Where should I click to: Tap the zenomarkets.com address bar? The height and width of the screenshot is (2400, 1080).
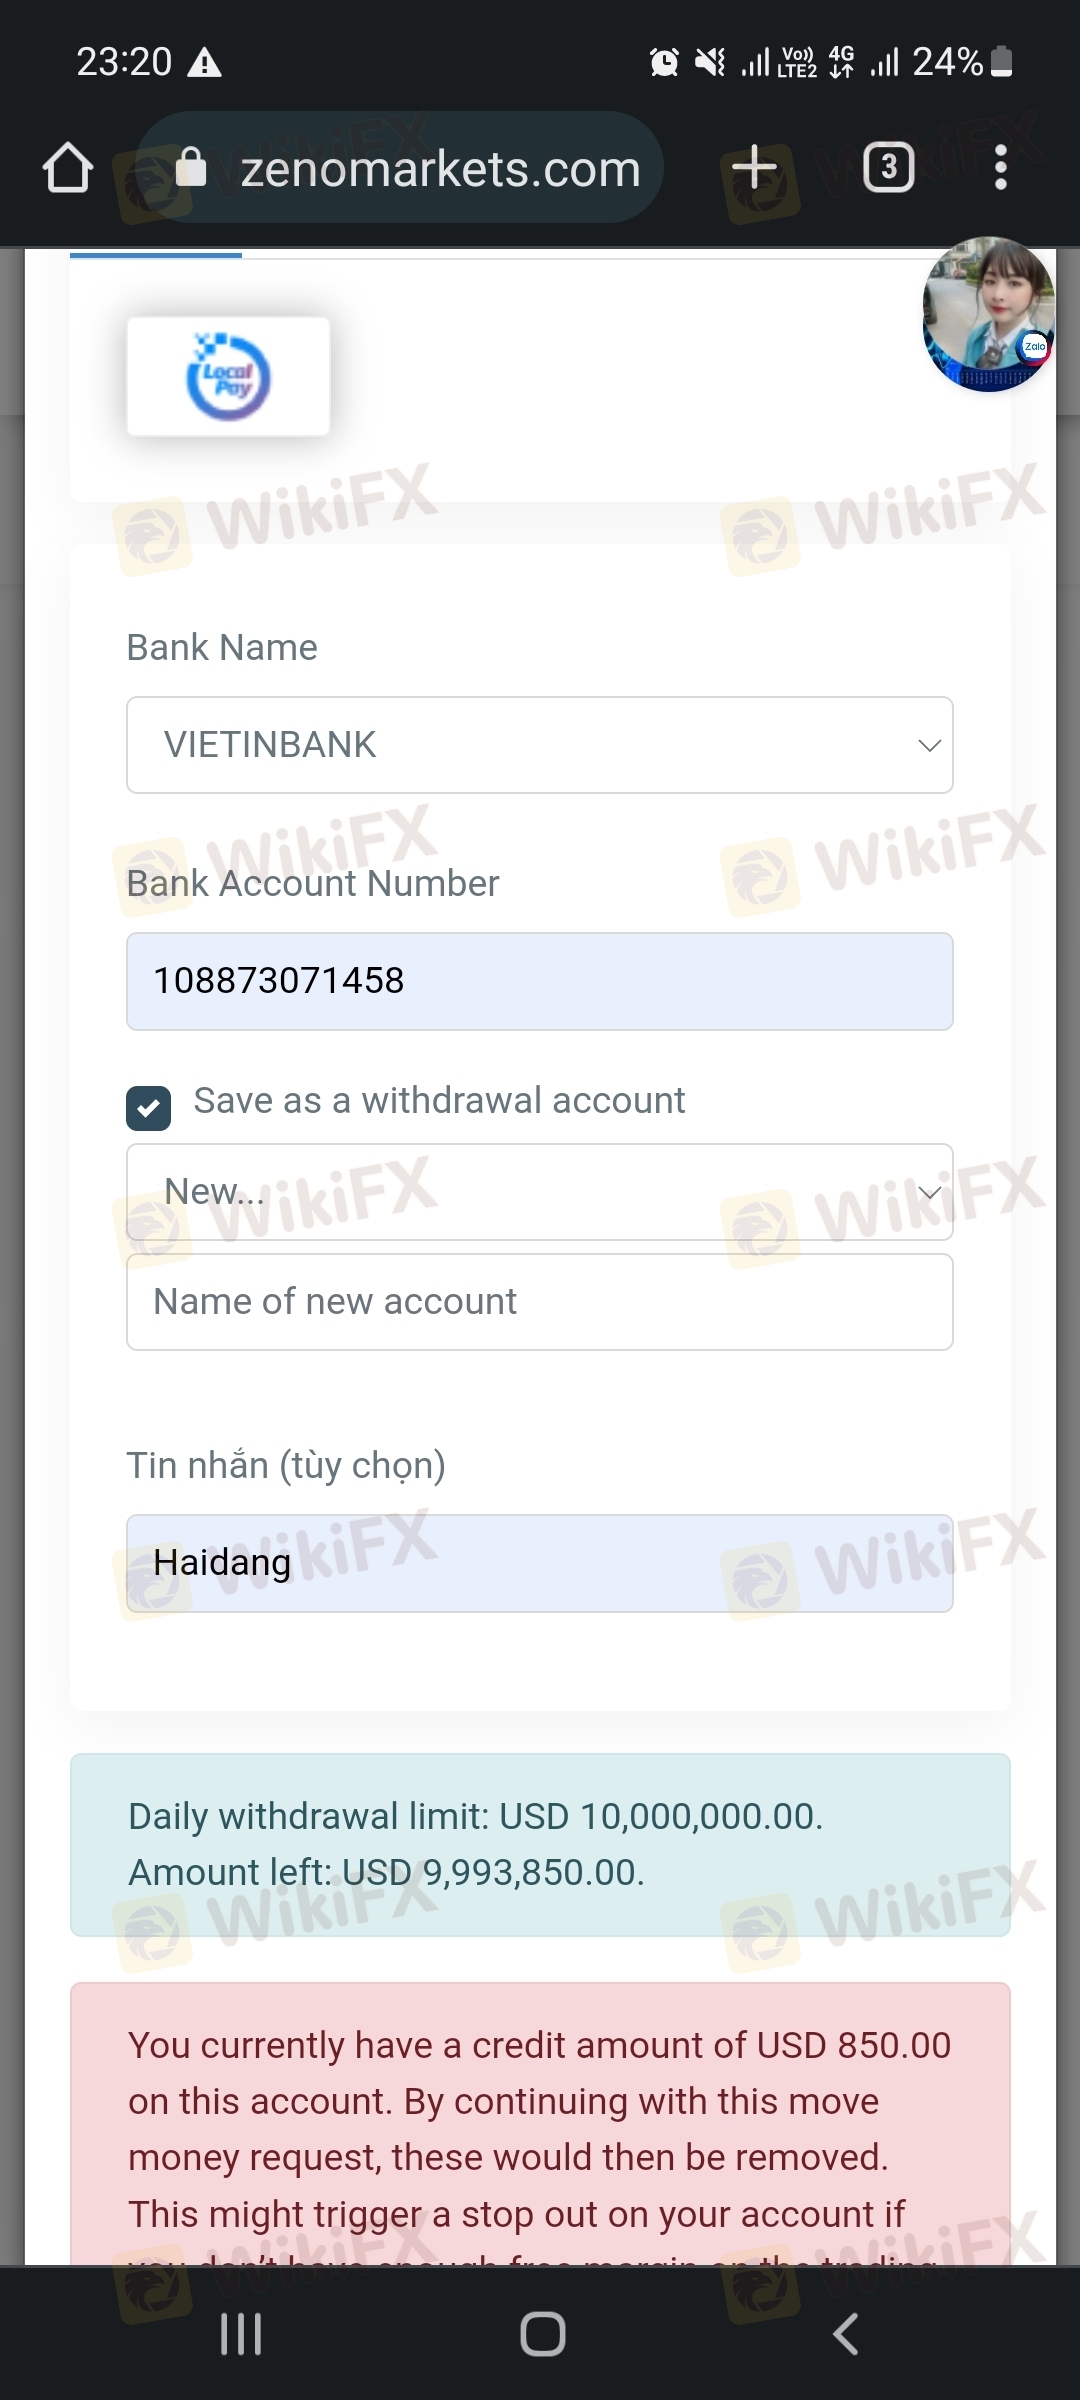(x=400, y=167)
